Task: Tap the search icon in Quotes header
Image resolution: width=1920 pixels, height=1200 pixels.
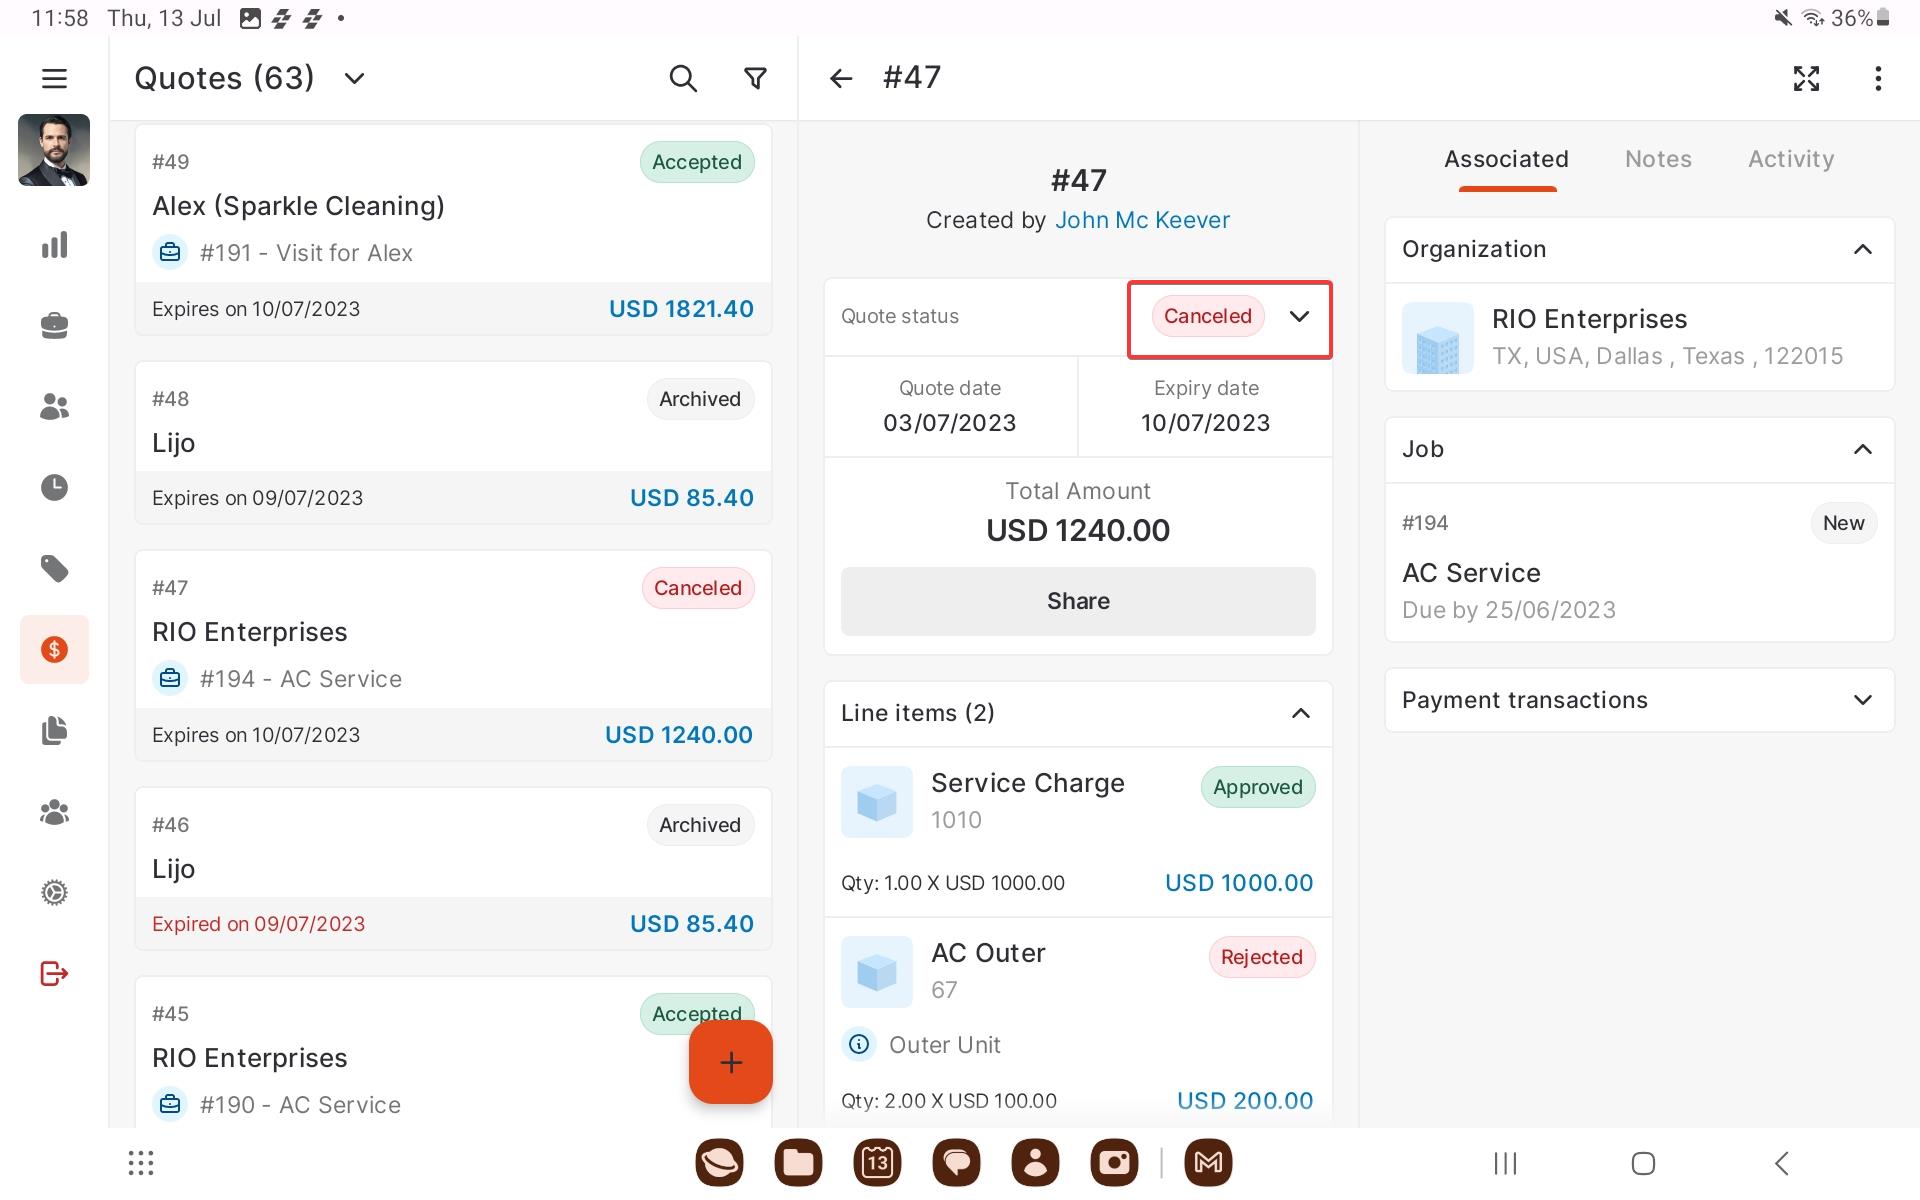Action: coord(682,78)
